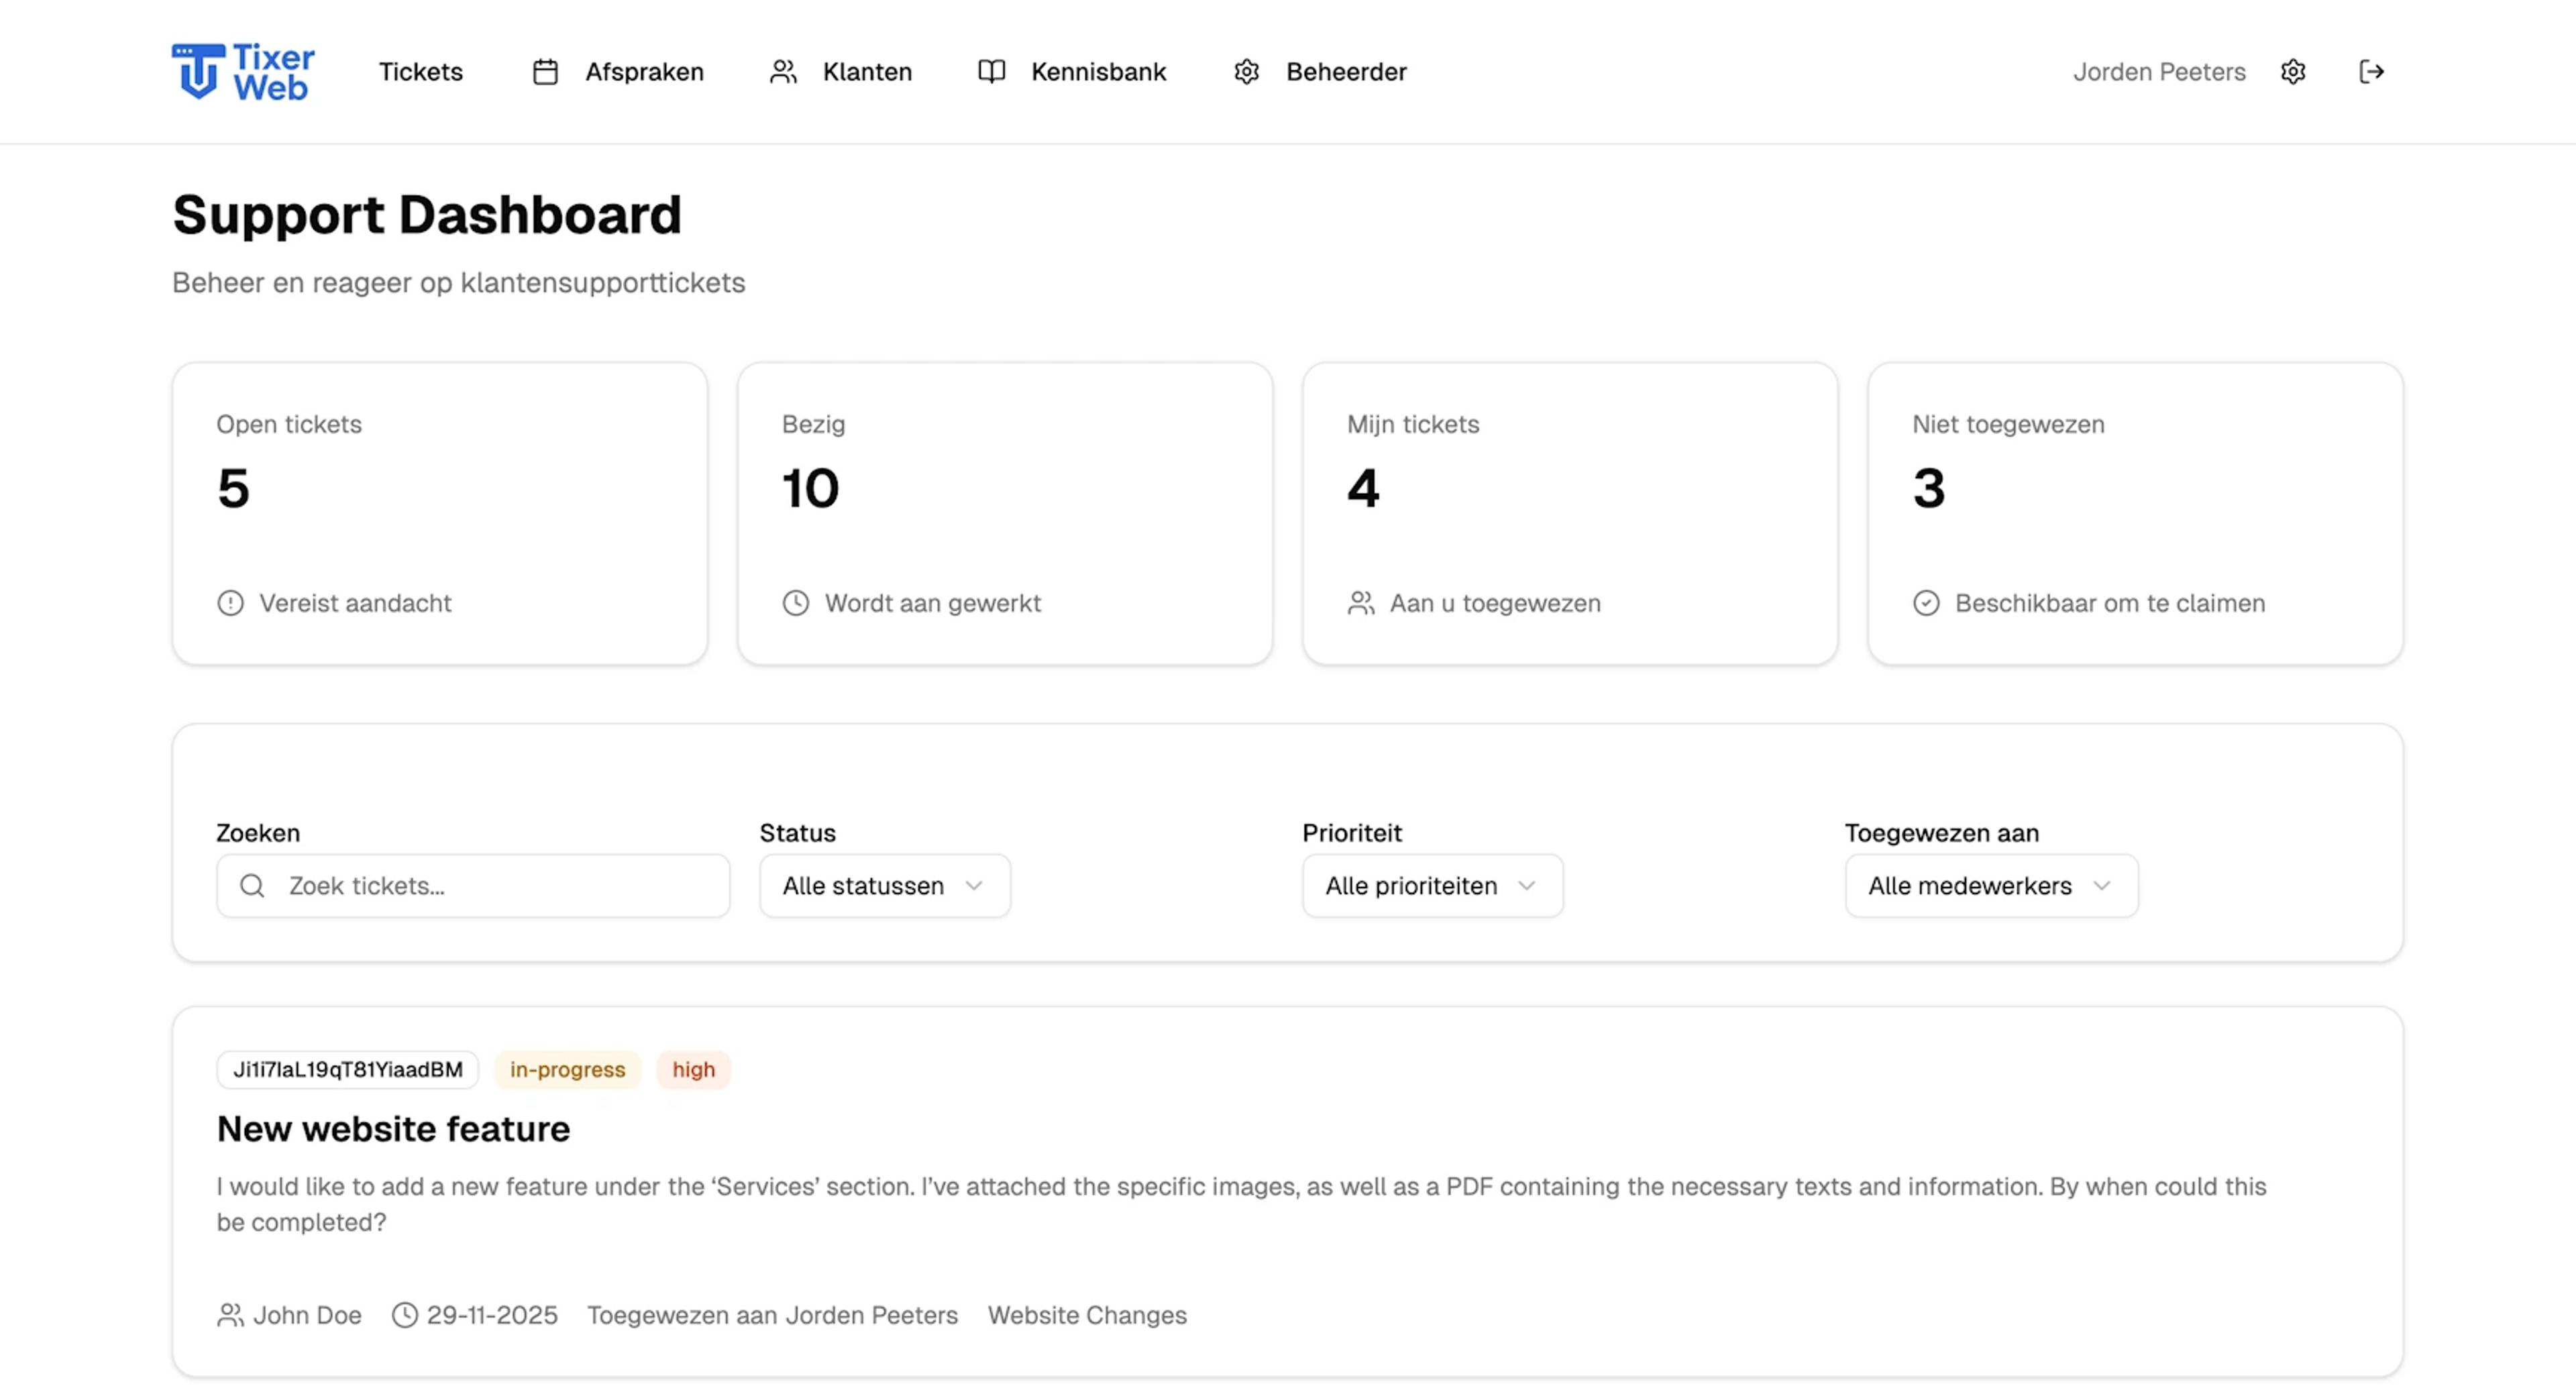Click the Jorden Peeters username

pos(2158,72)
